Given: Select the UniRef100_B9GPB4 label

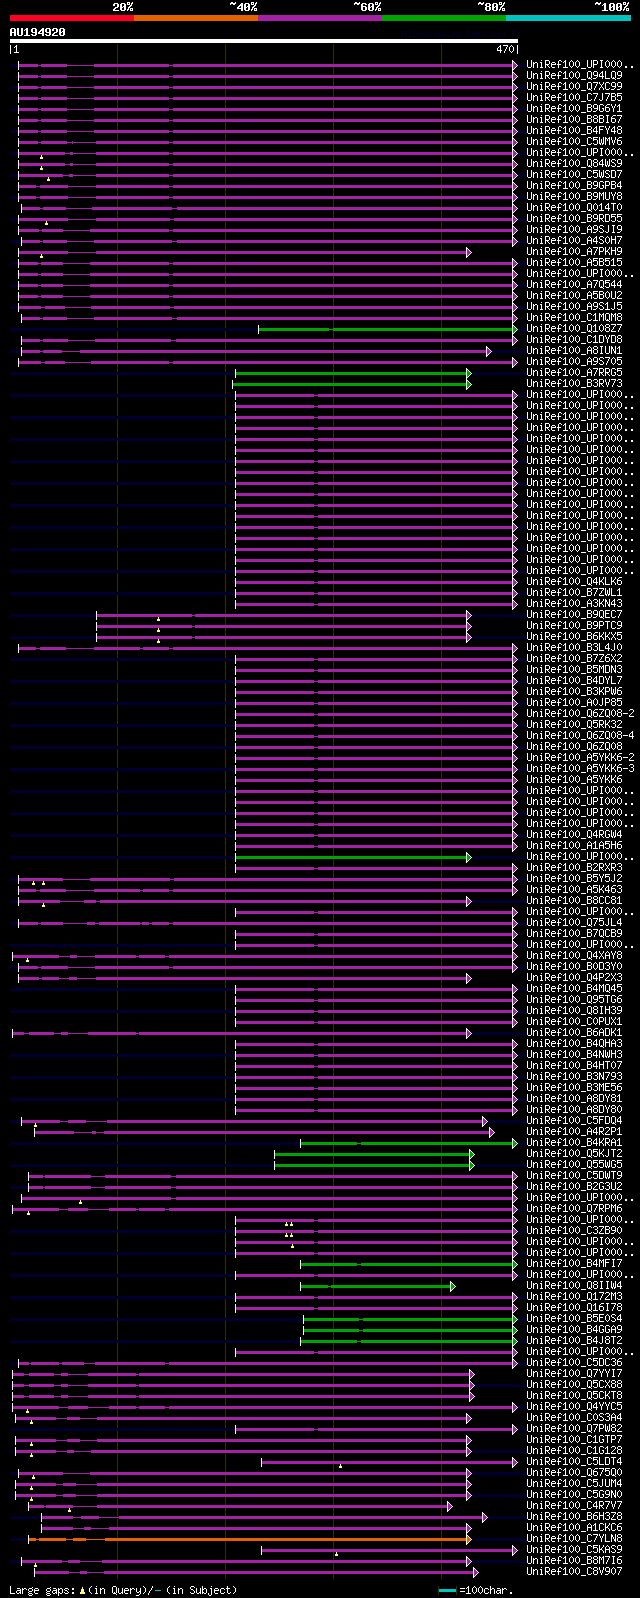Looking at the screenshot, I should coord(574,185).
